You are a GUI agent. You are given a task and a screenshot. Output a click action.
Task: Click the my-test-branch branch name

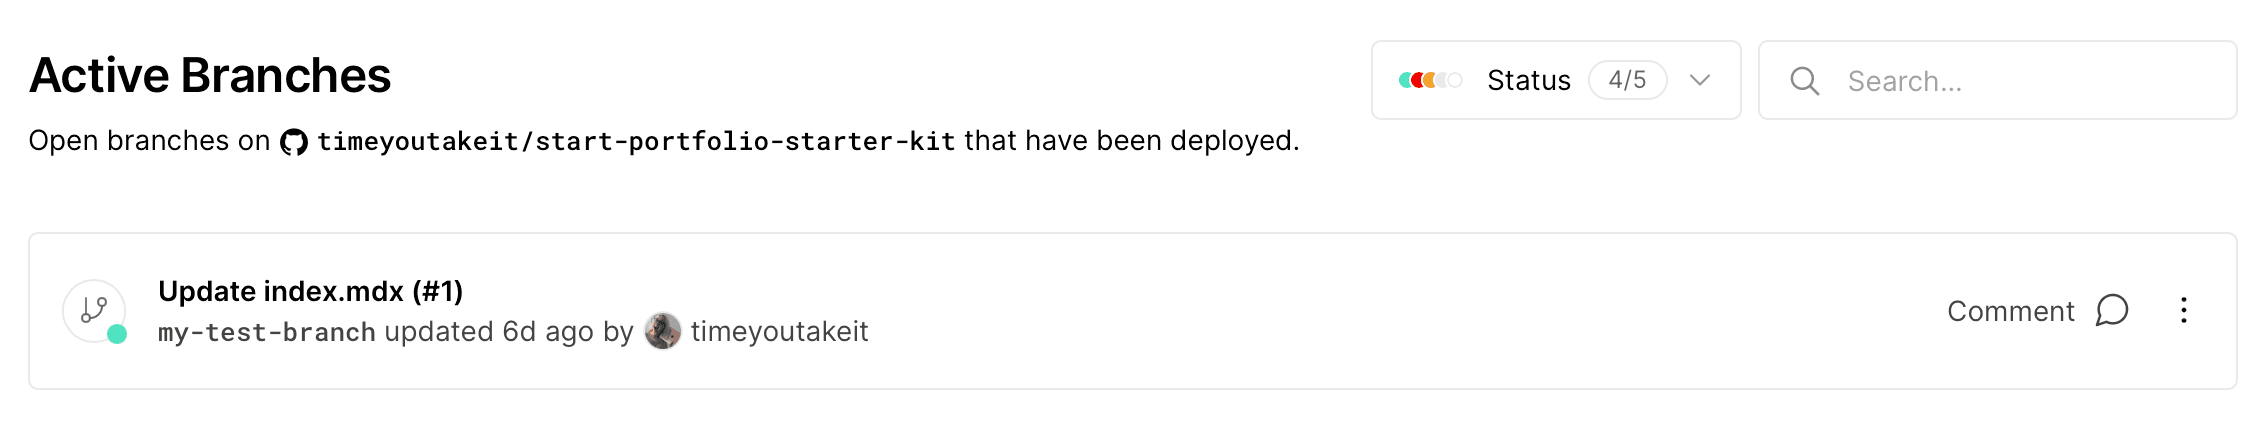(x=267, y=332)
